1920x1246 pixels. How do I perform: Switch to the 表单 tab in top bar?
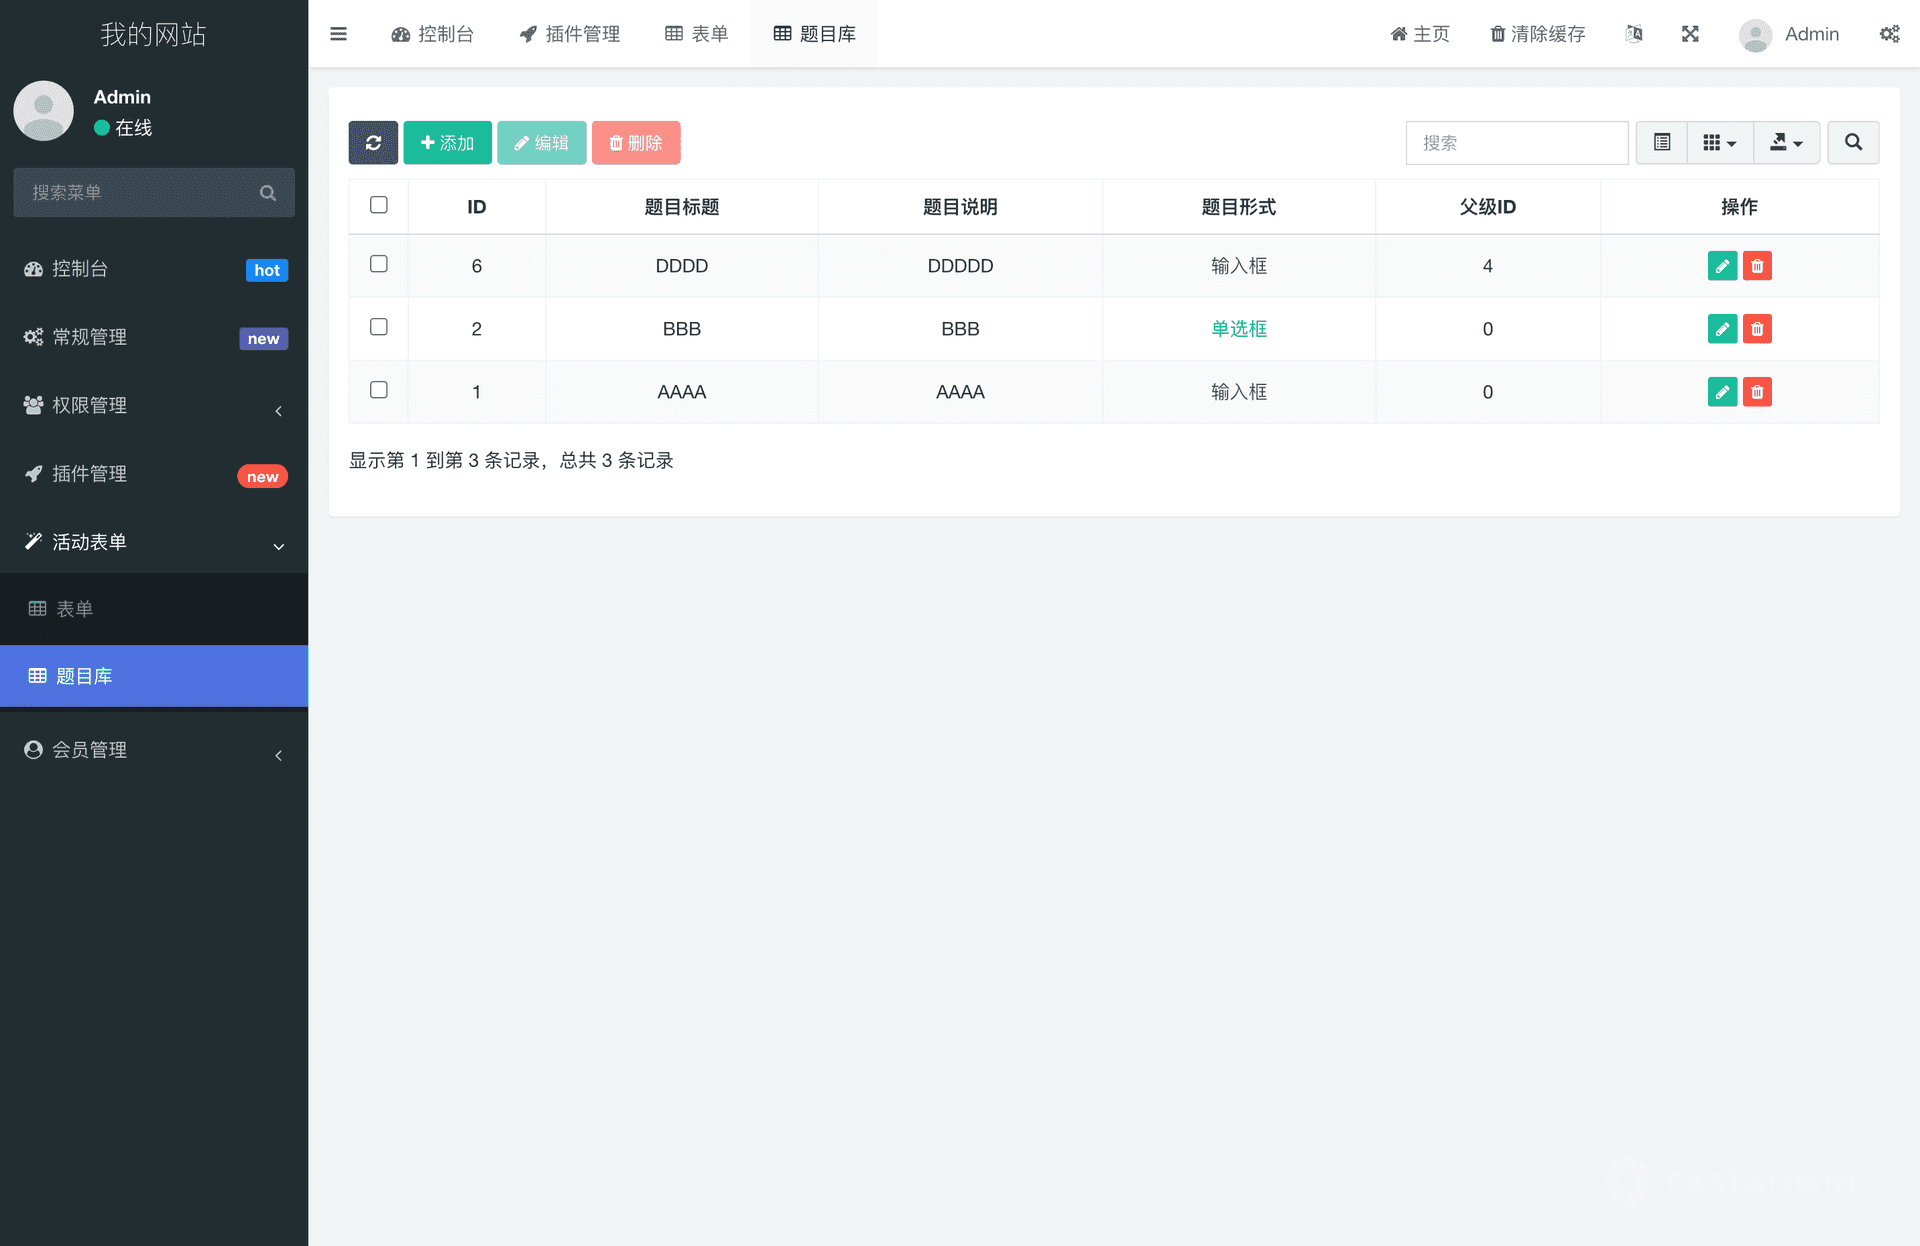tap(697, 34)
